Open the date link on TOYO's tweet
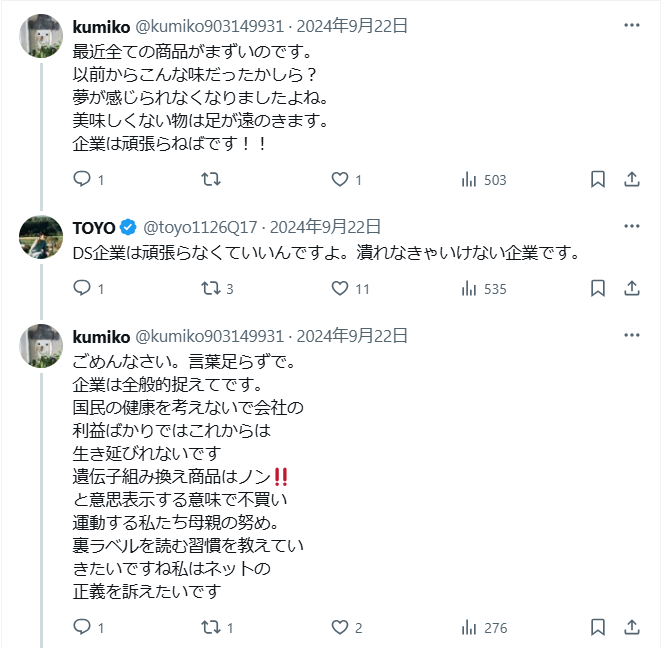The width and height of the screenshot is (667, 648). click(325, 227)
